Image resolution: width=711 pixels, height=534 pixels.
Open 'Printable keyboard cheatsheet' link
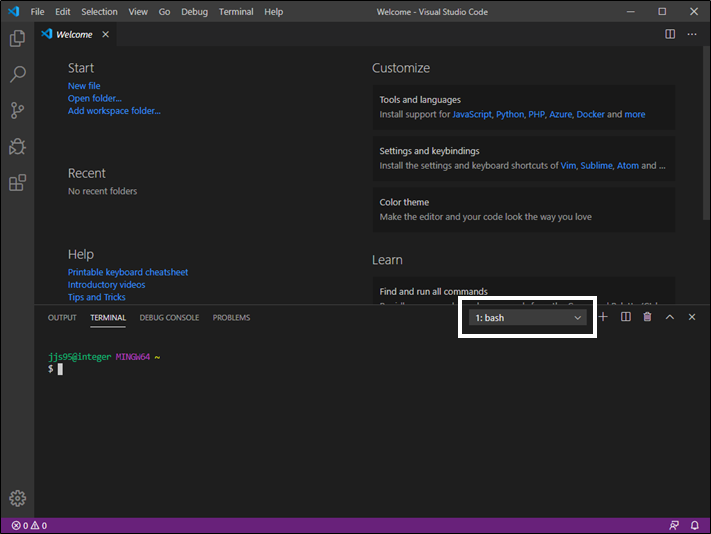pyautogui.click(x=128, y=272)
